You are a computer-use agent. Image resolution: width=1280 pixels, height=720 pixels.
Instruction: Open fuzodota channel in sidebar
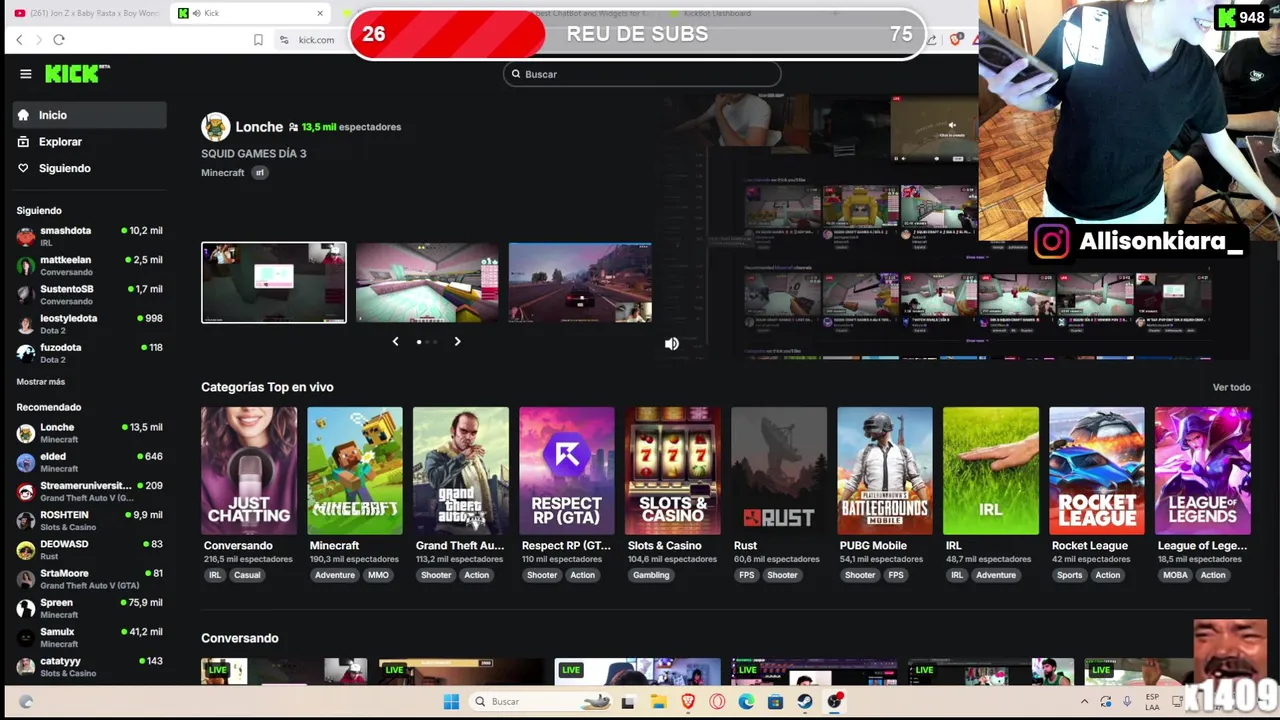[x=90, y=352]
